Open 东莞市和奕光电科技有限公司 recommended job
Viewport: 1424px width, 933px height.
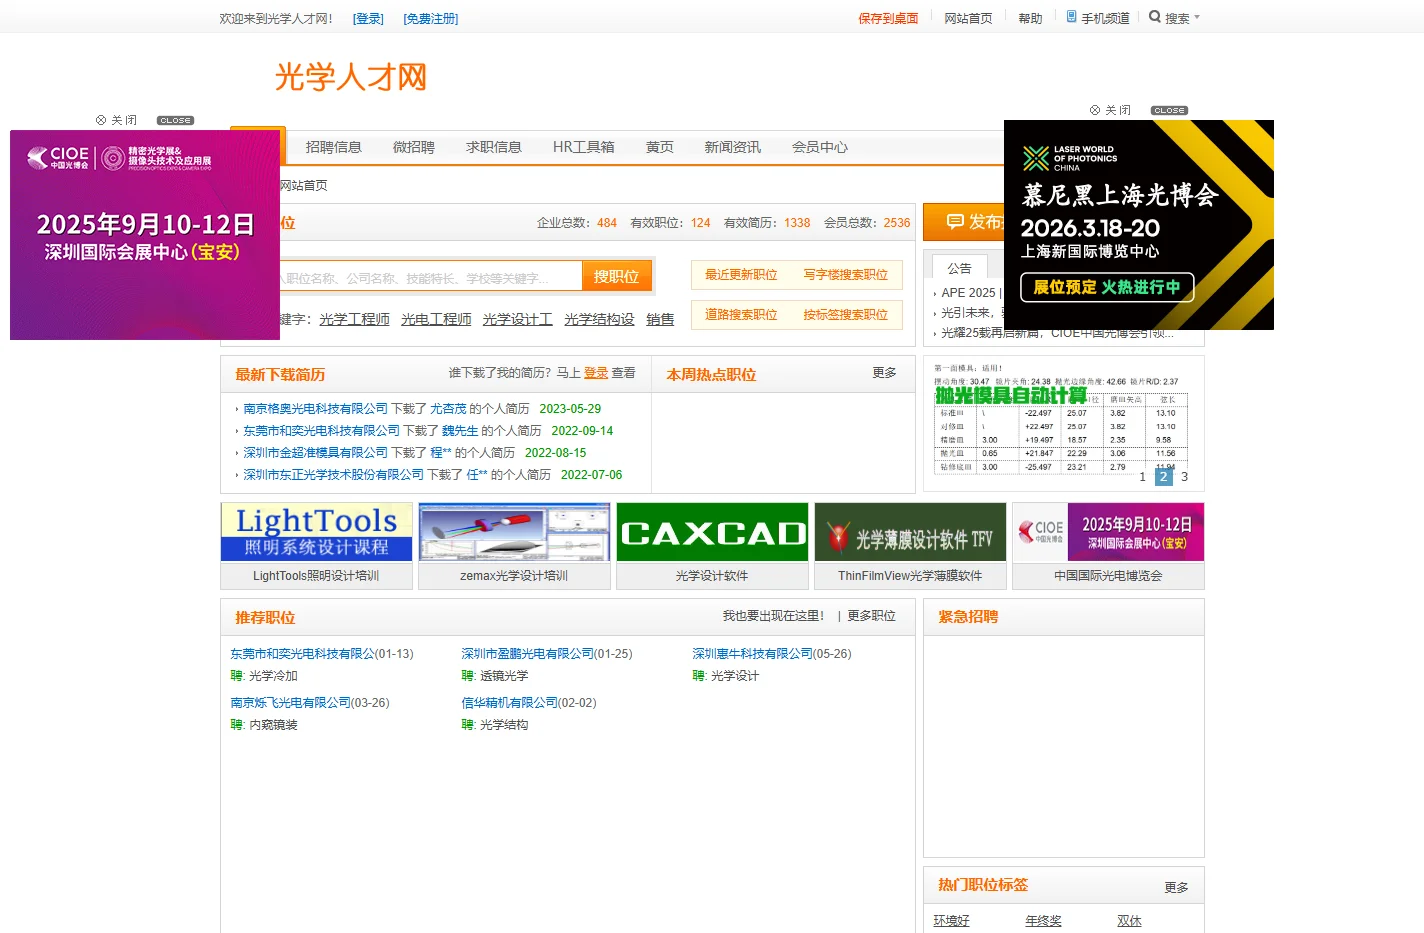(303, 654)
